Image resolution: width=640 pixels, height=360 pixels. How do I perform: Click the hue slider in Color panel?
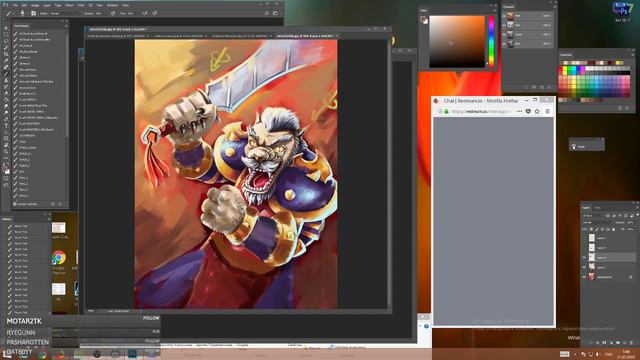(x=491, y=41)
